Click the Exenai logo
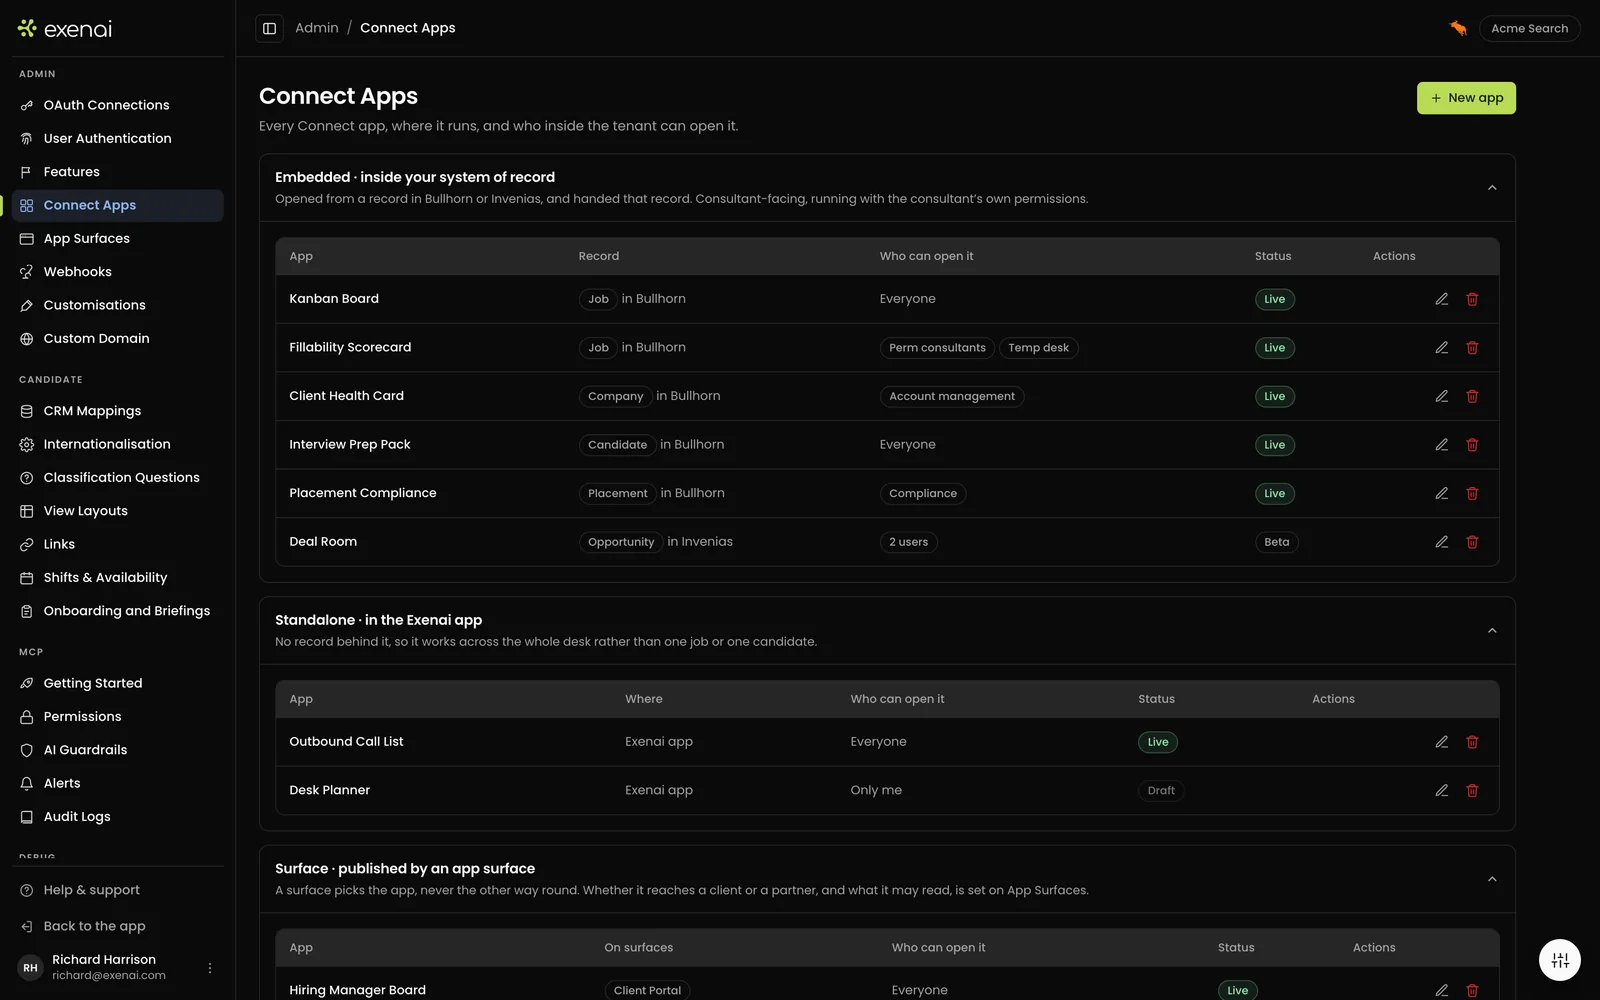The image size is (1600, 1000). pos(65,29)
